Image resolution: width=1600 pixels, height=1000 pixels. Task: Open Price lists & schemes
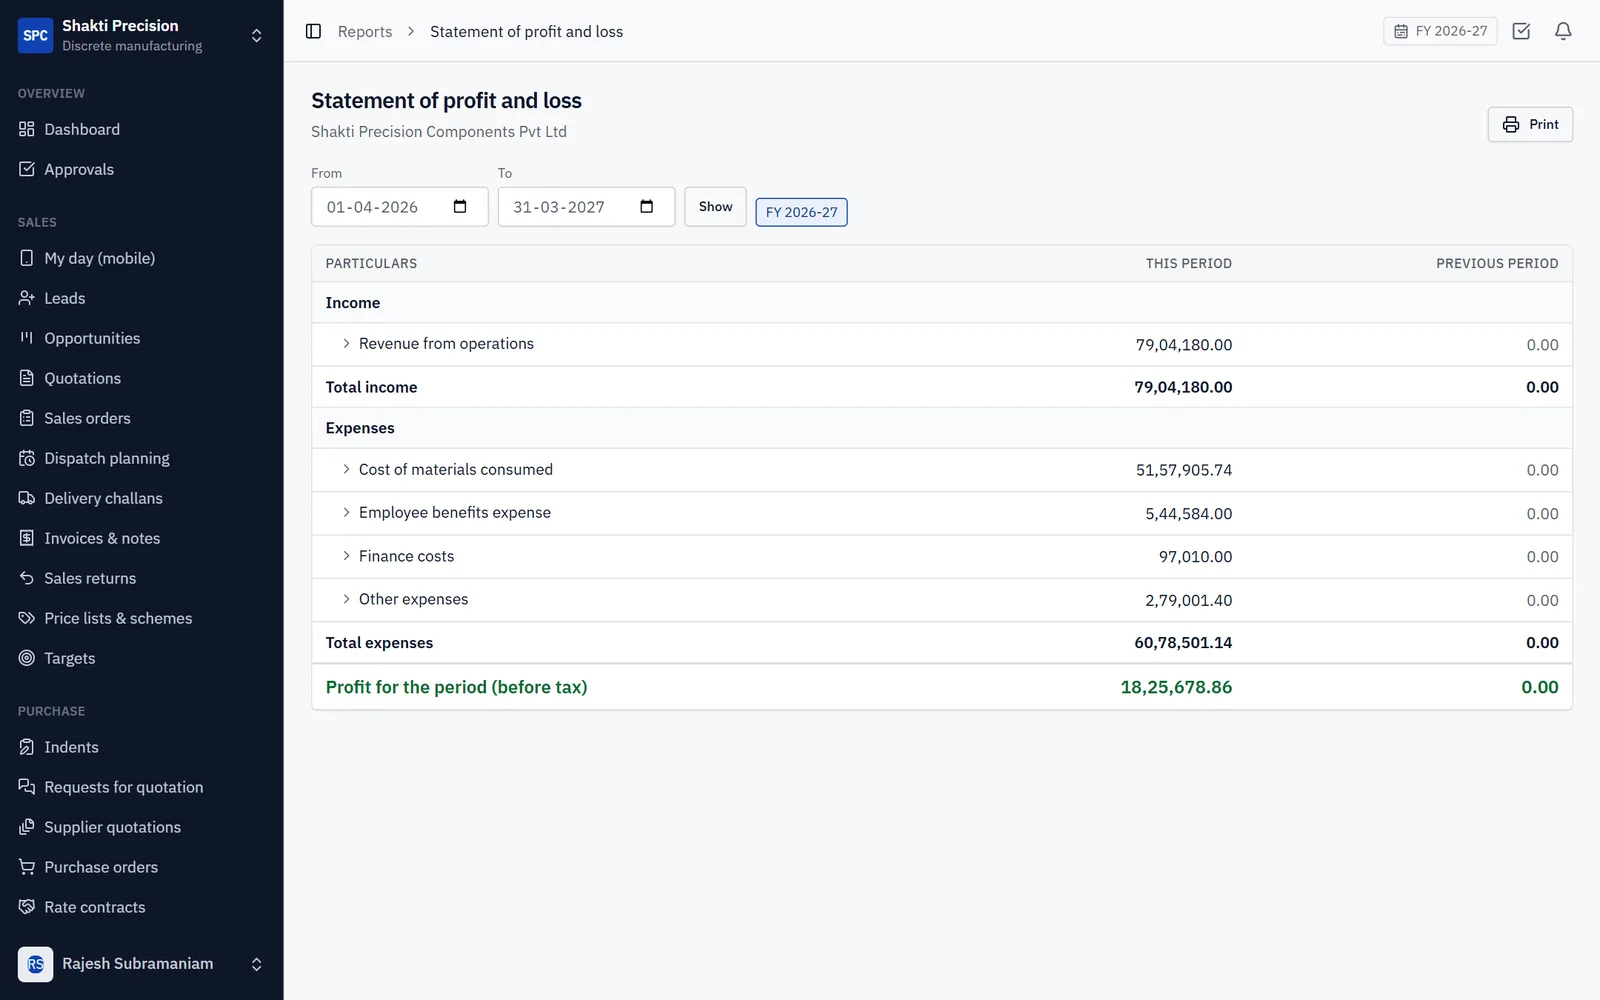coord(141,618)
